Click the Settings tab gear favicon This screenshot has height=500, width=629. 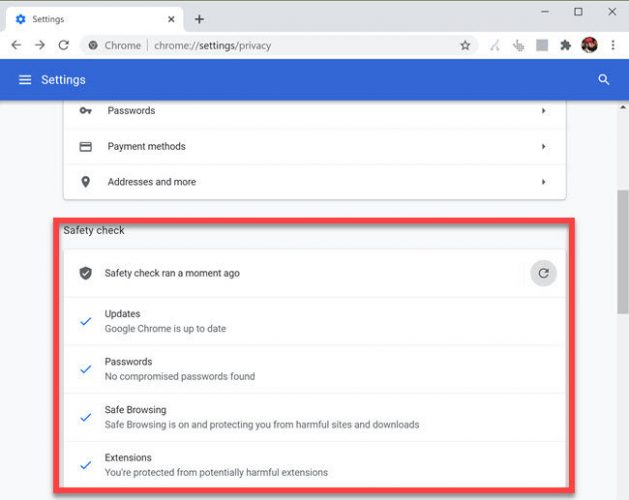point(20,19)
